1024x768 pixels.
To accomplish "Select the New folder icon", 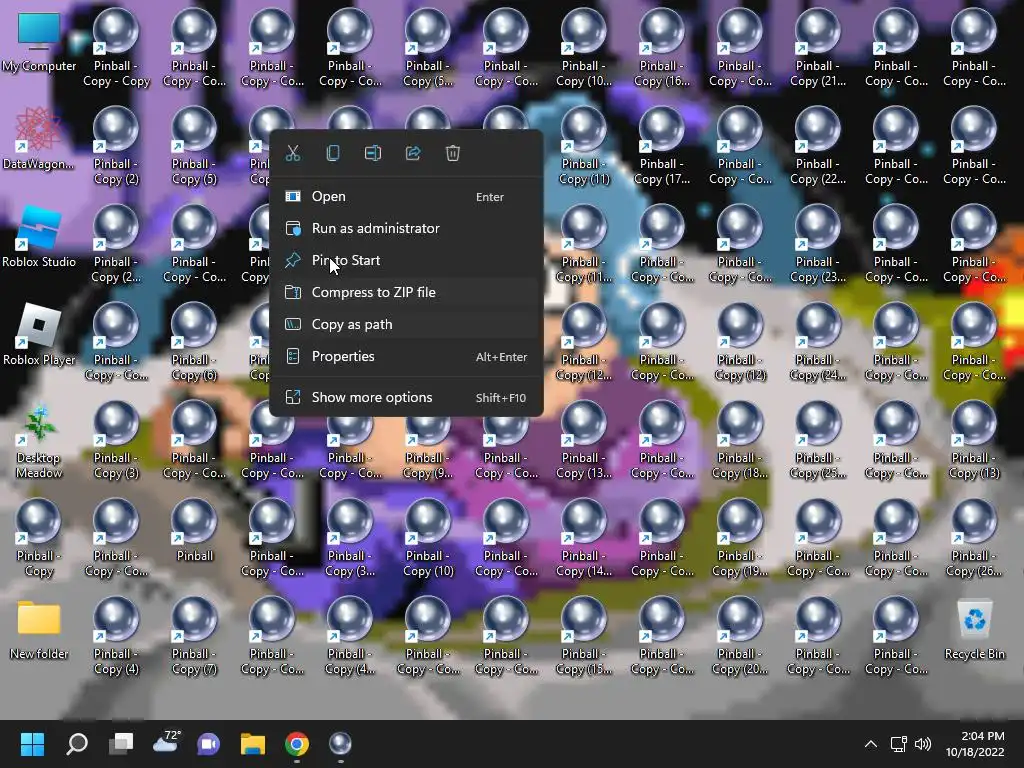I will coord(39,629).
